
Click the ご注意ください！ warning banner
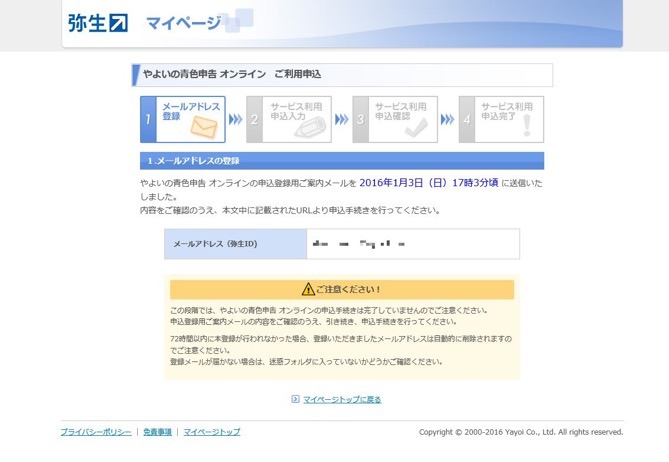[342, 290]
